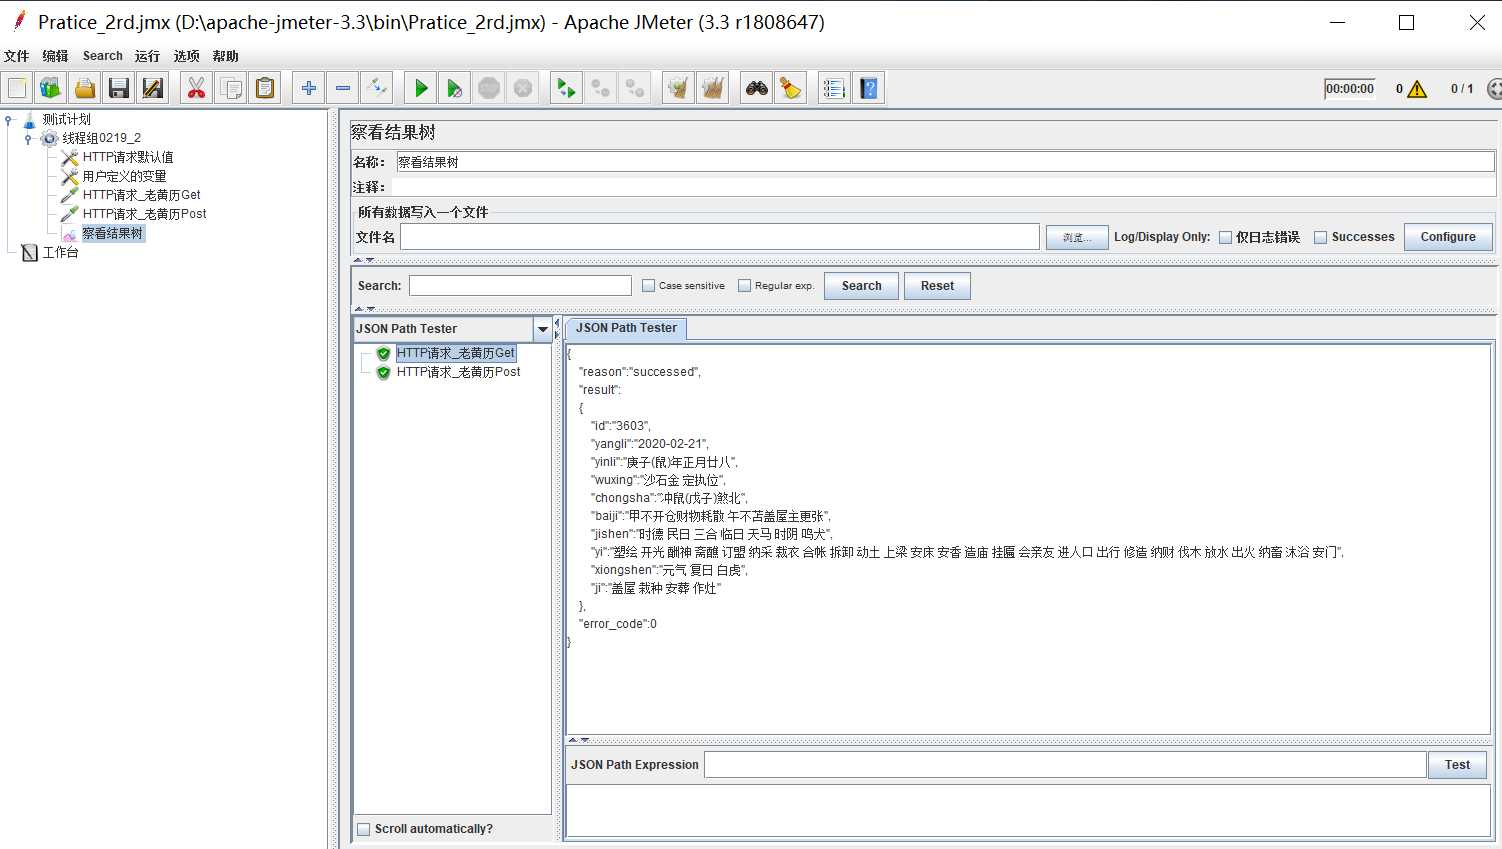Reset search with brush icon
The height and width of the screenshot is (849, 1502).
tap(791, 88)
